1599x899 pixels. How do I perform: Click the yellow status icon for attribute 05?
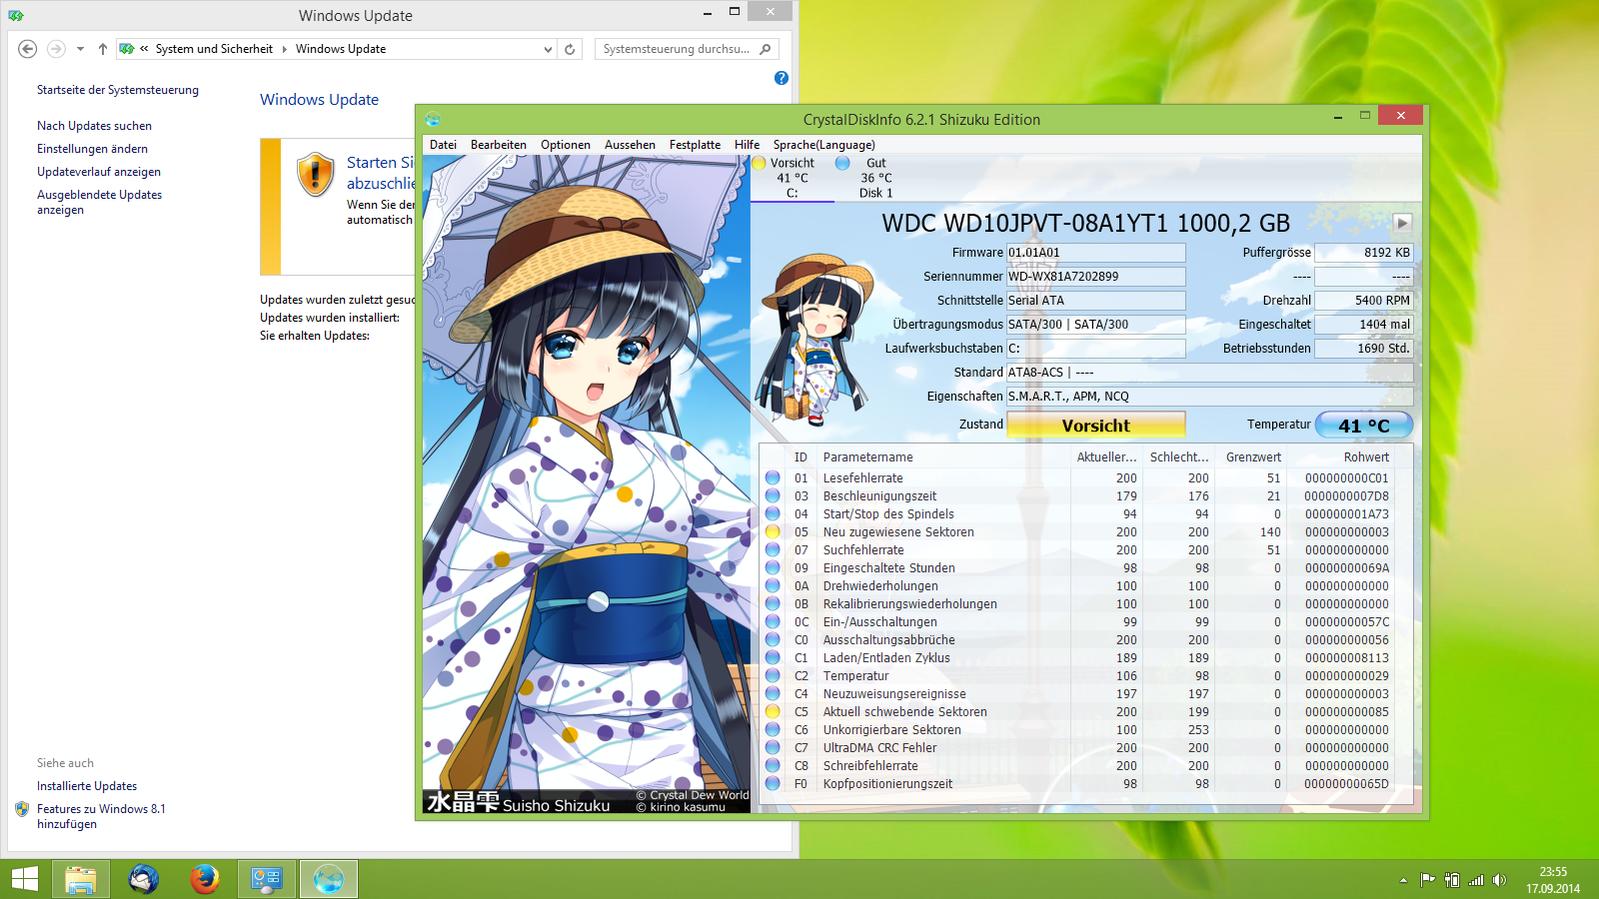(772, 532)
